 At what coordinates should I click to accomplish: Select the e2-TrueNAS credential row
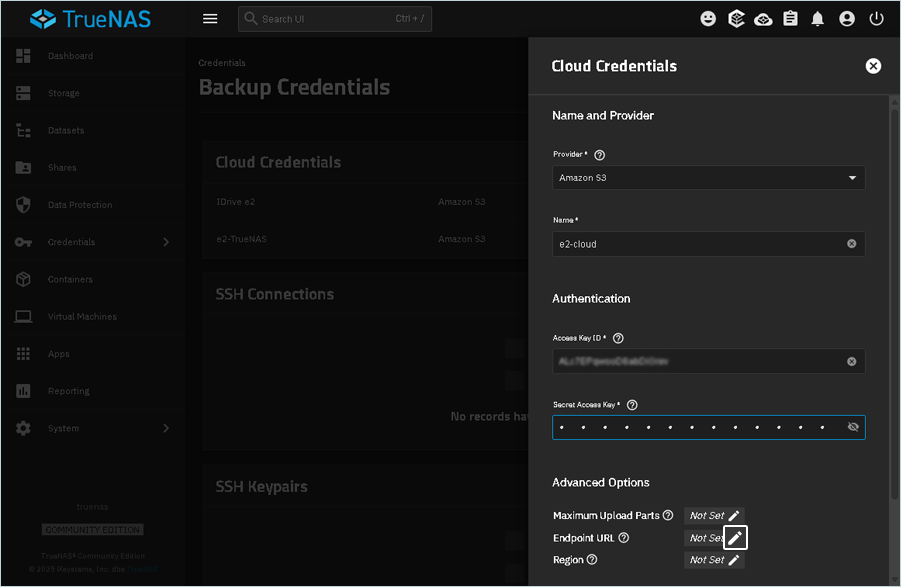click(365, 240)
